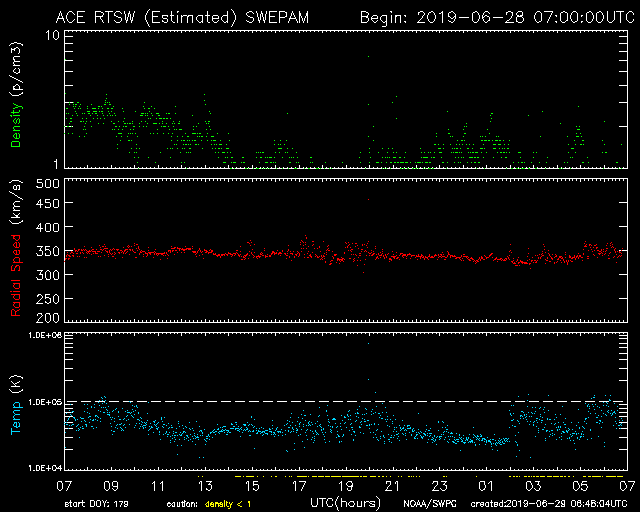Click hour 13 on the time axis
640x512 pixels.
pyautogui.click(x=205, y=484)
